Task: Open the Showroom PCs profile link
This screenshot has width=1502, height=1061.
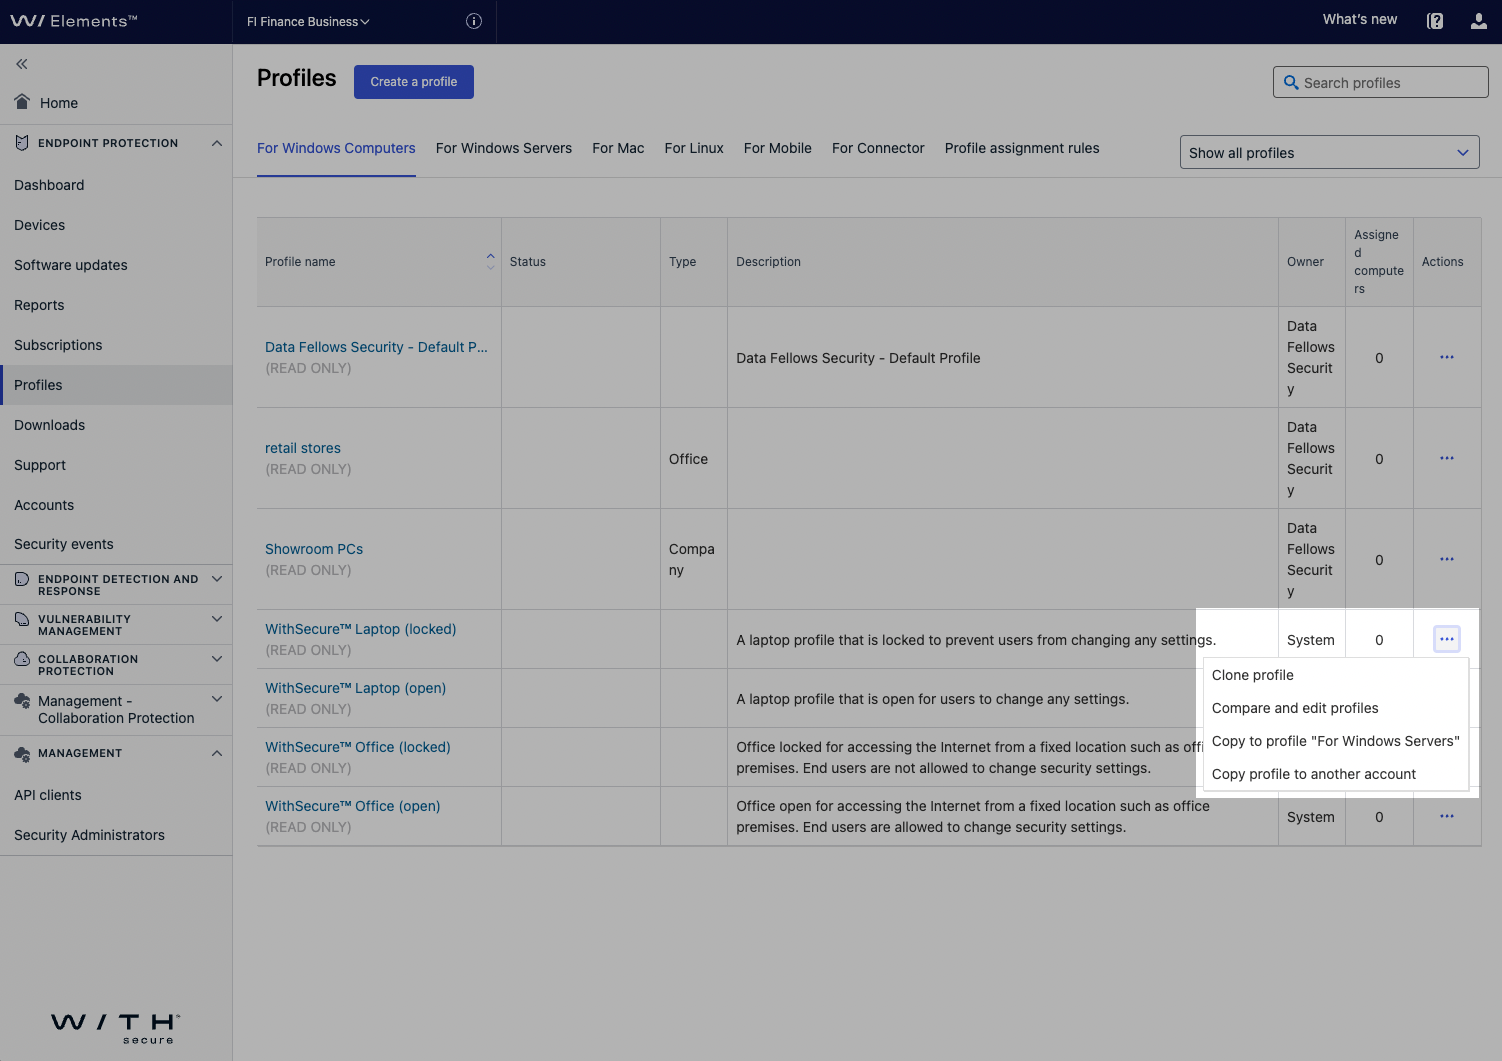Action: point(314,548)
